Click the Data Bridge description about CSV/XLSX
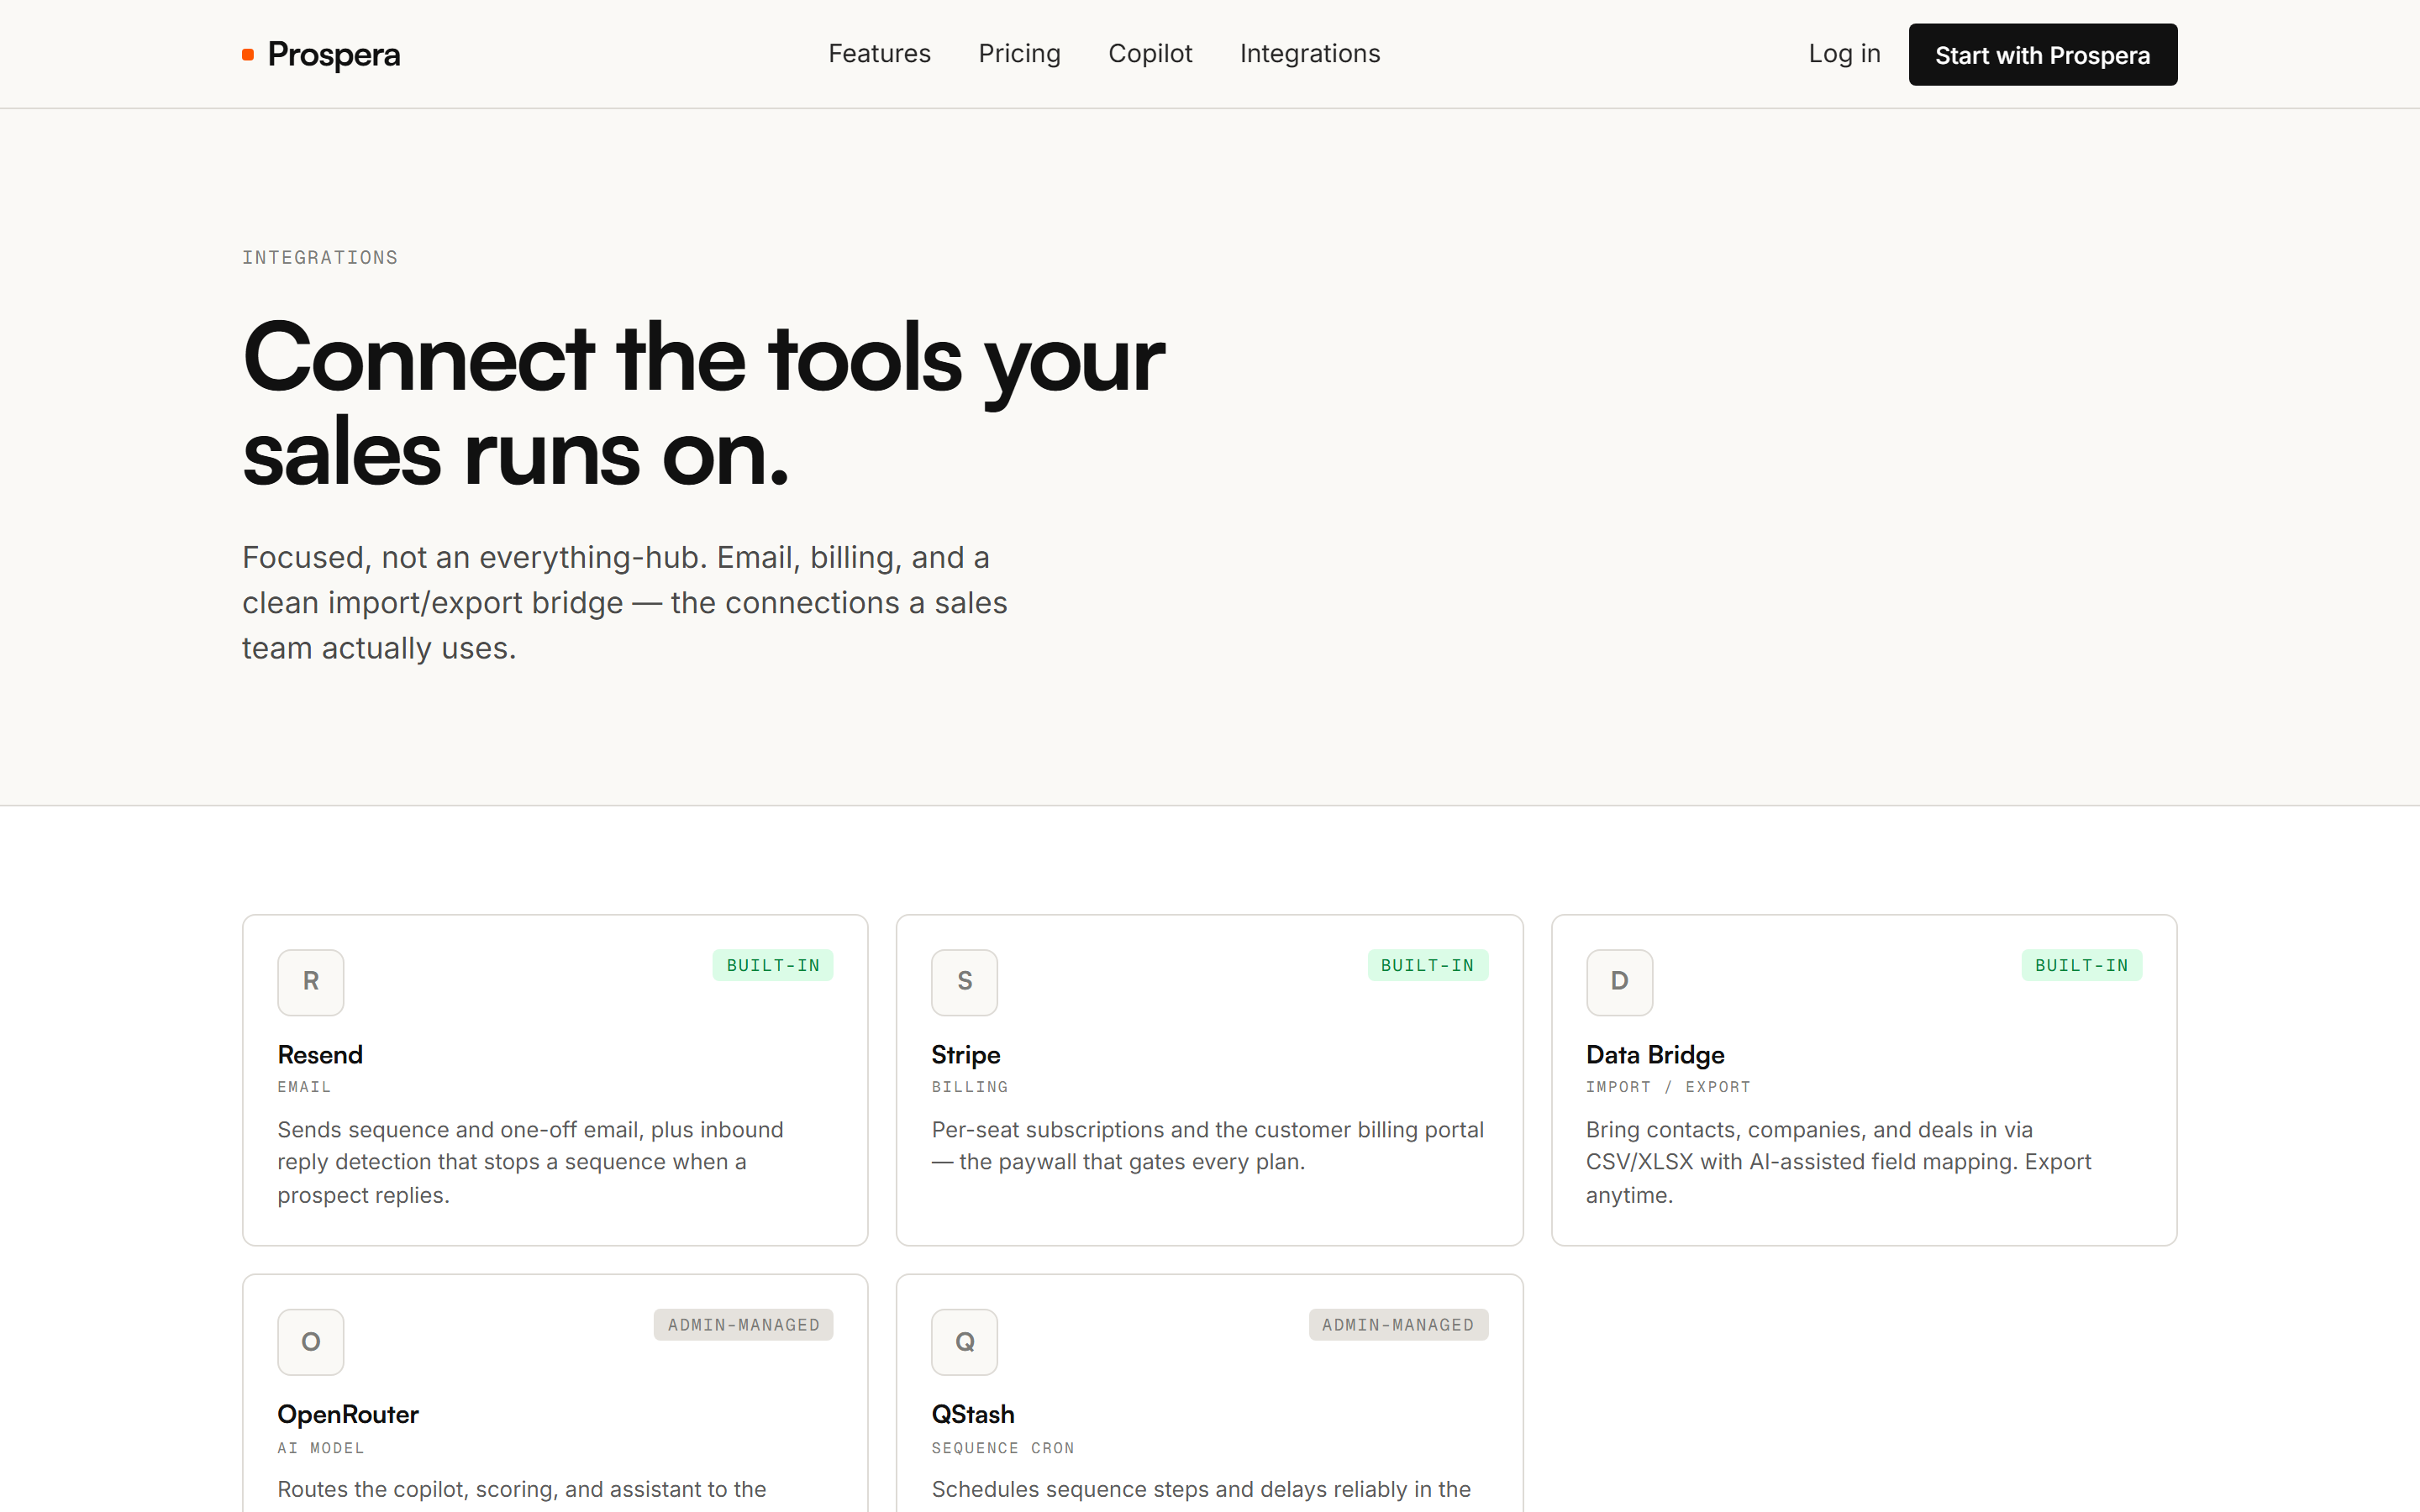Image resolution: width=2420 pixels, height=1512 pixels. [1838, 1162]
